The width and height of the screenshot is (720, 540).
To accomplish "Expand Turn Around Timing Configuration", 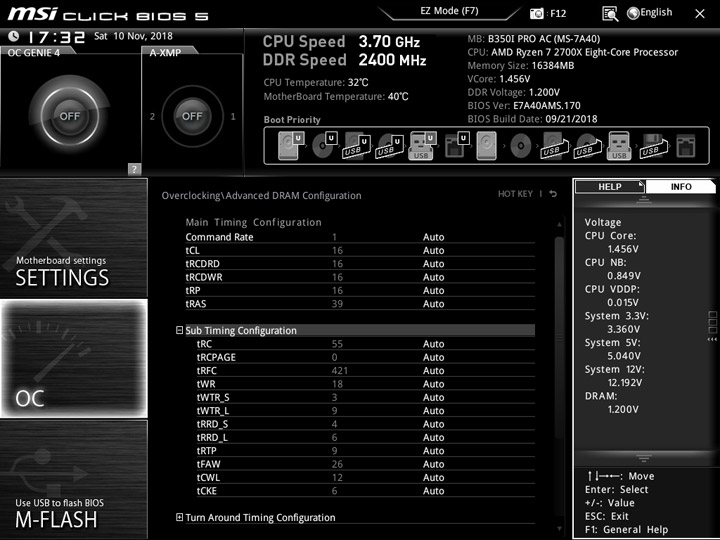I will [x=180, y=518].
